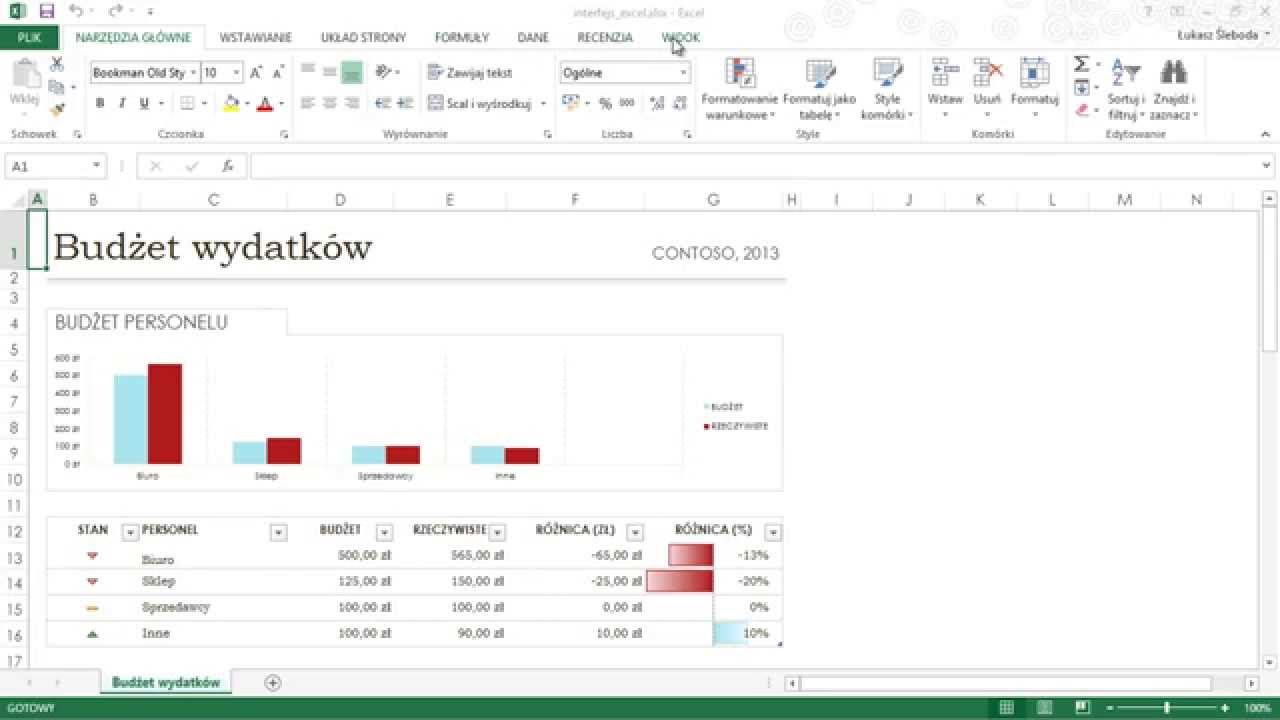
Task: Select the Format Painter brush icon
Action: 57,109
